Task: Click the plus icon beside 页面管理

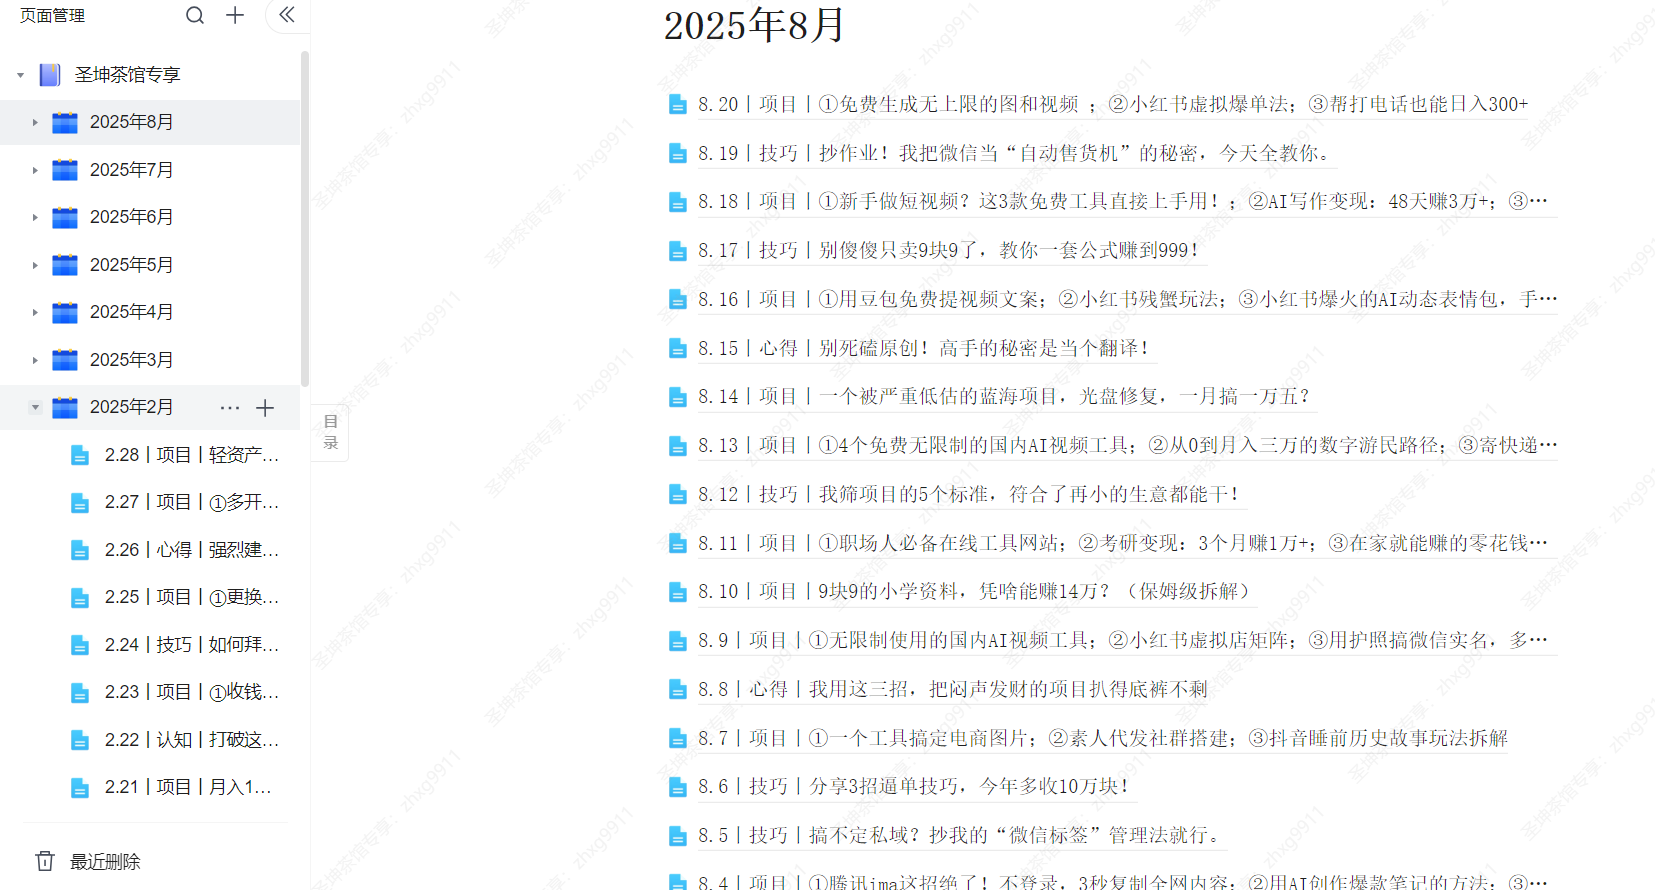Action: 235,15
